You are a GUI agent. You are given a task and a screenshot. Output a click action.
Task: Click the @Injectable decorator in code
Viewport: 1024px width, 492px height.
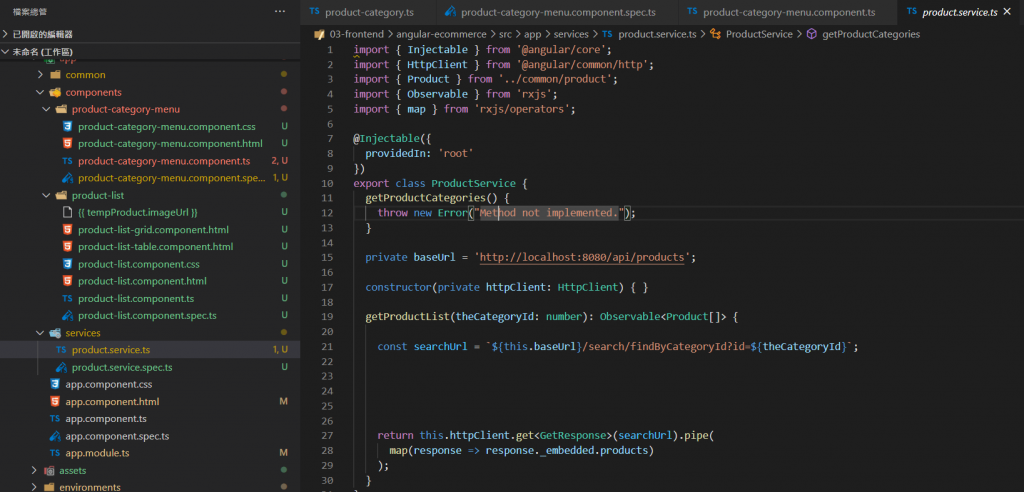pos(389,139)
